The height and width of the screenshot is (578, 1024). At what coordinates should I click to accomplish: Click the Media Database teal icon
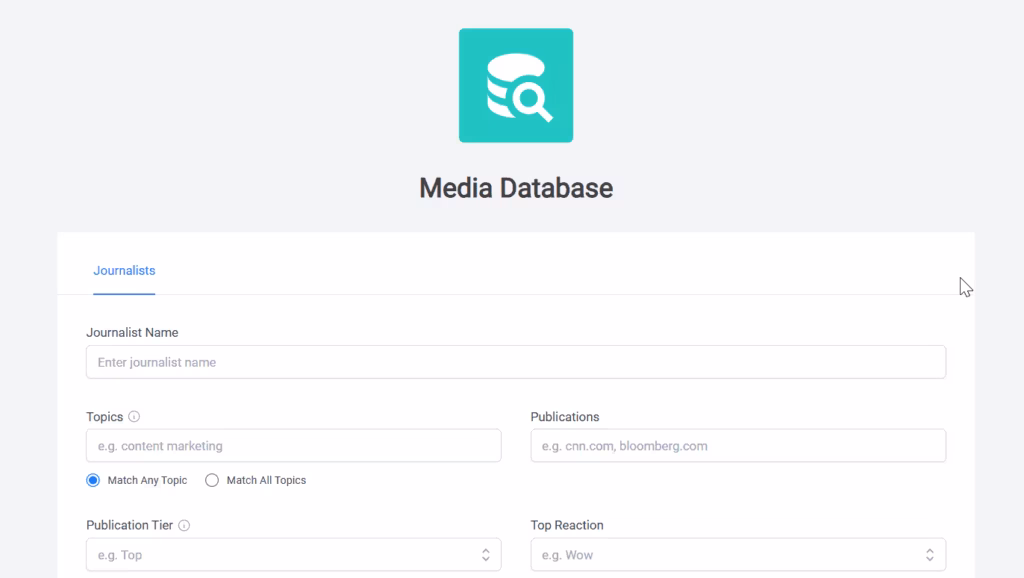click(515, 84)
